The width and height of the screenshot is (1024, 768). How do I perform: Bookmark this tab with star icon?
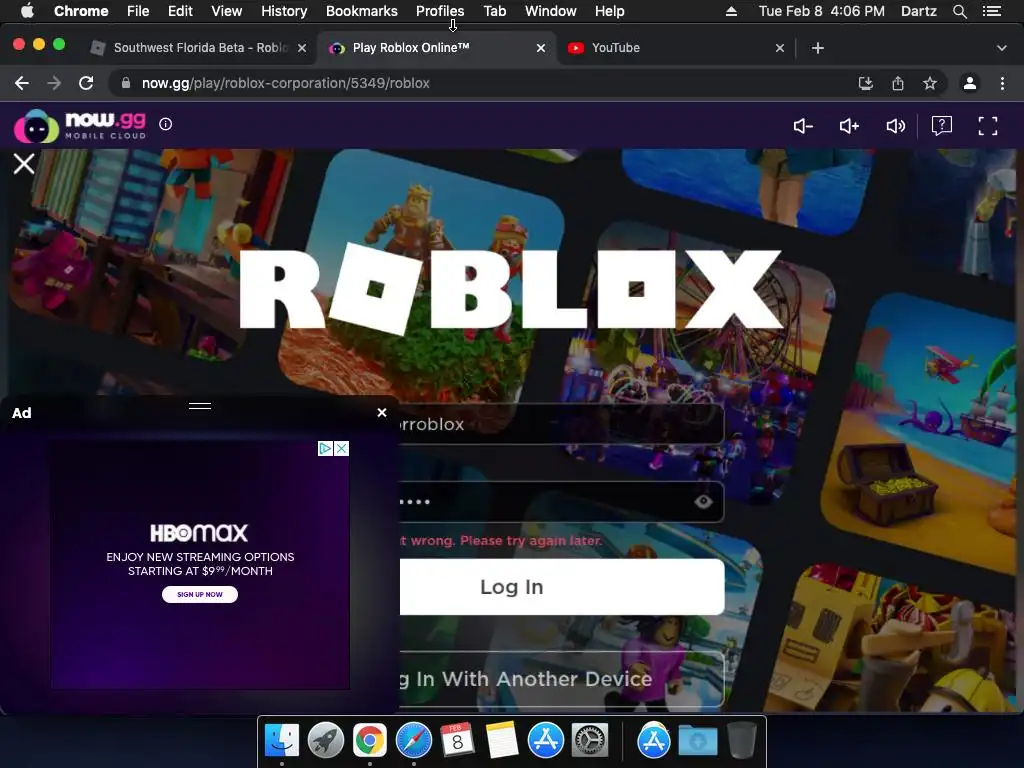(x=930, y=83)
